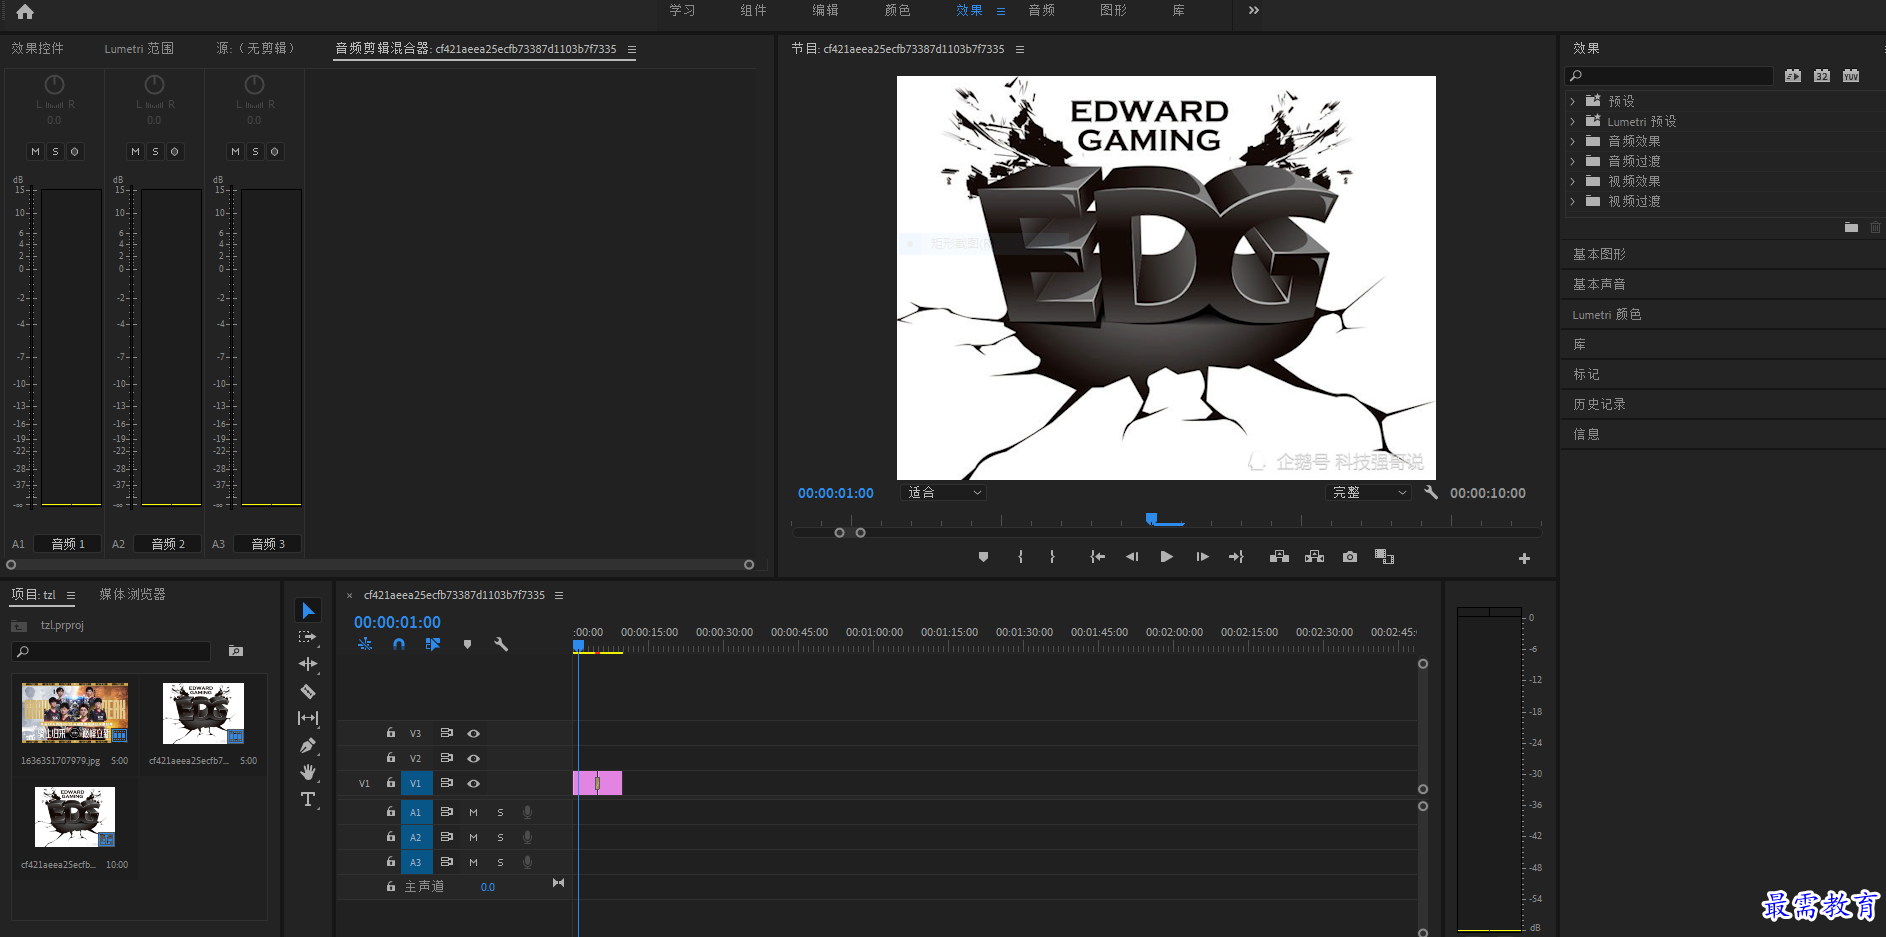Select the Type tool
Image resolution: width=1886 pixels, height=937 pixels.
(308, 799)
